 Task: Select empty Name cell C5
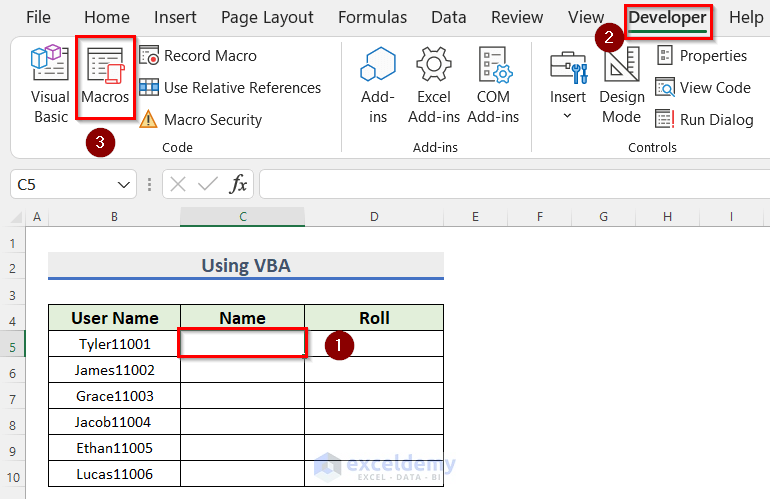[243, 343]
